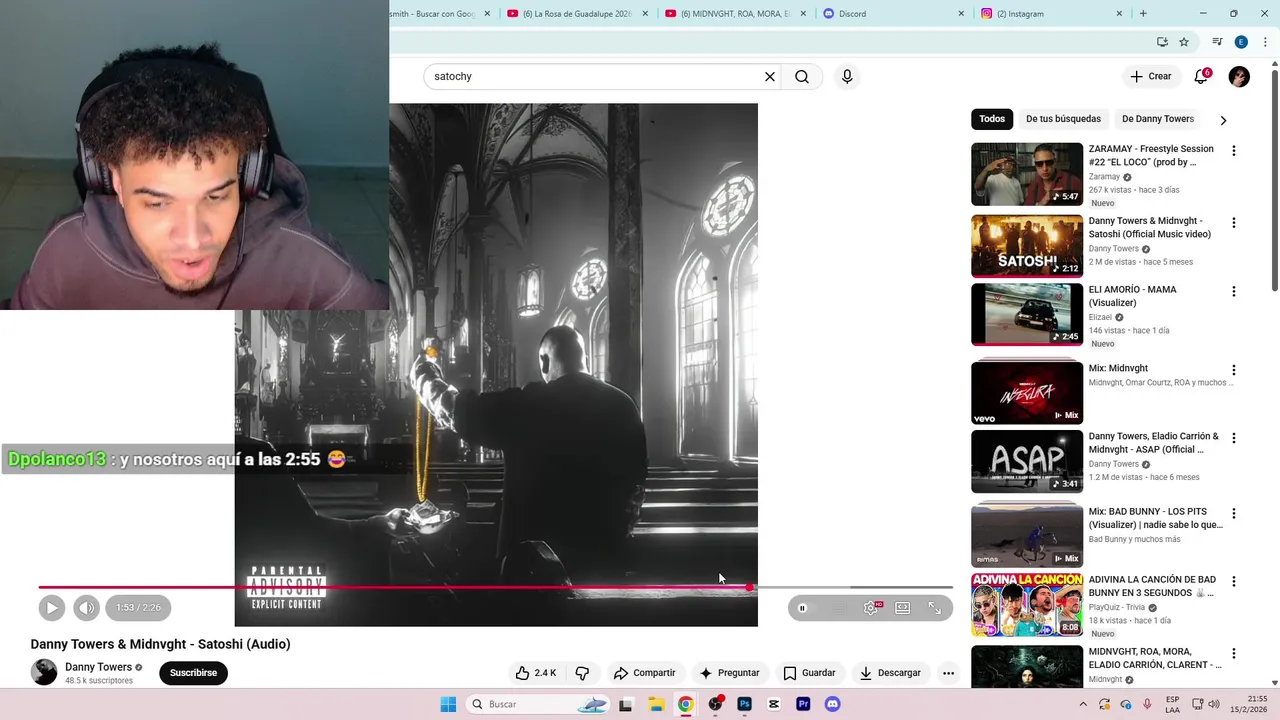Viewport: 1280px width, 720px height.
Task: Switch to theater mode view
Action: (903, 608)
